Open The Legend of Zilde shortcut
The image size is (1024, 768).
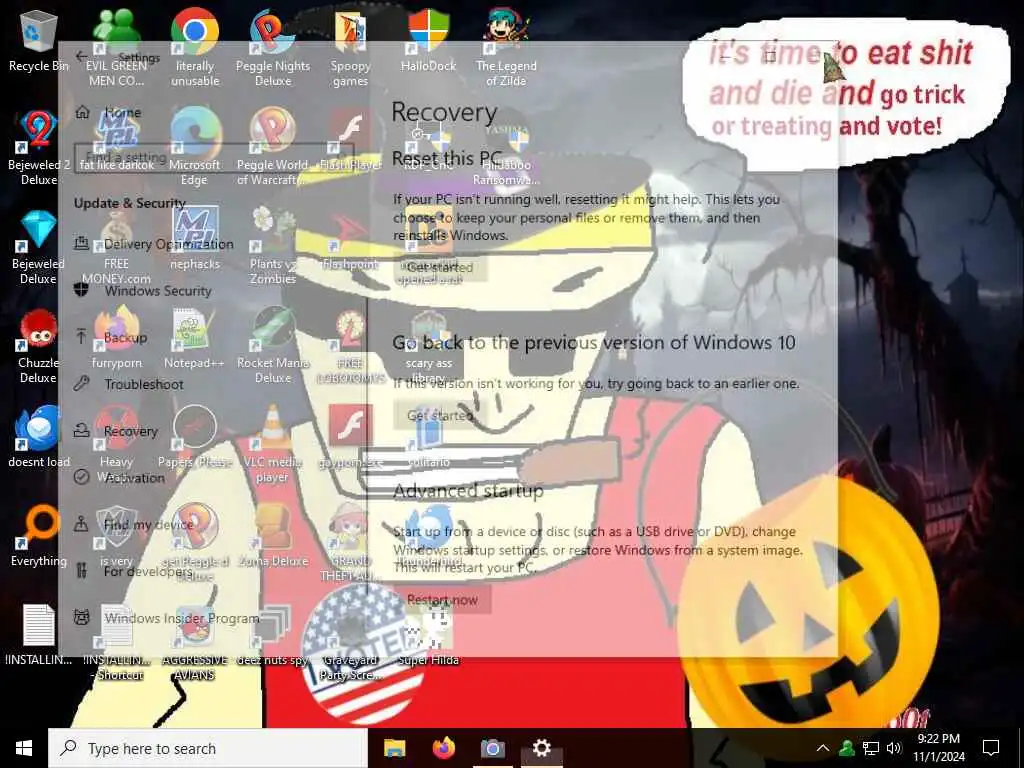tap(506, 48)
